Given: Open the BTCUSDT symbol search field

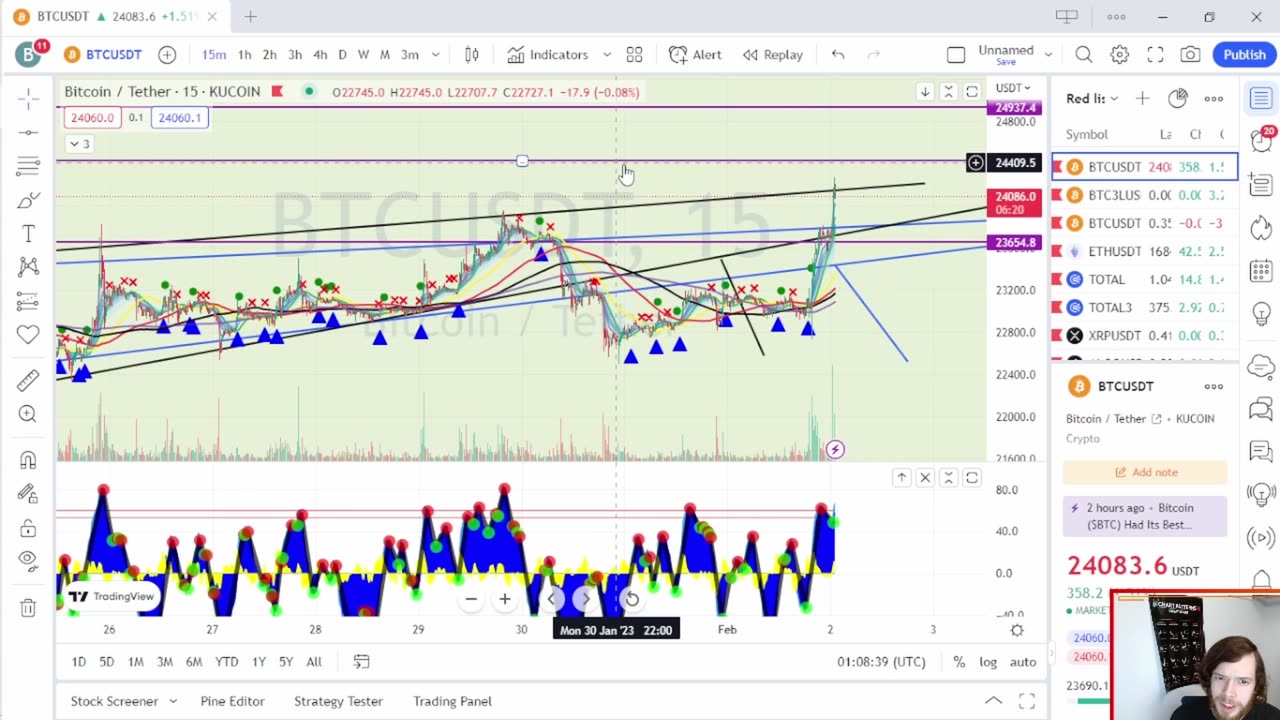Looking at the screenshot, I should [103, 55].
